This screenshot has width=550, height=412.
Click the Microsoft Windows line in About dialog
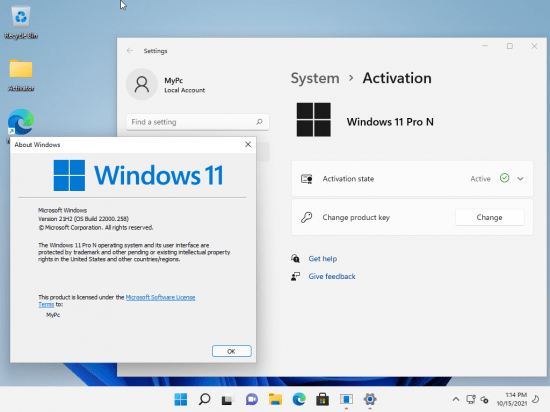(62, 210)
